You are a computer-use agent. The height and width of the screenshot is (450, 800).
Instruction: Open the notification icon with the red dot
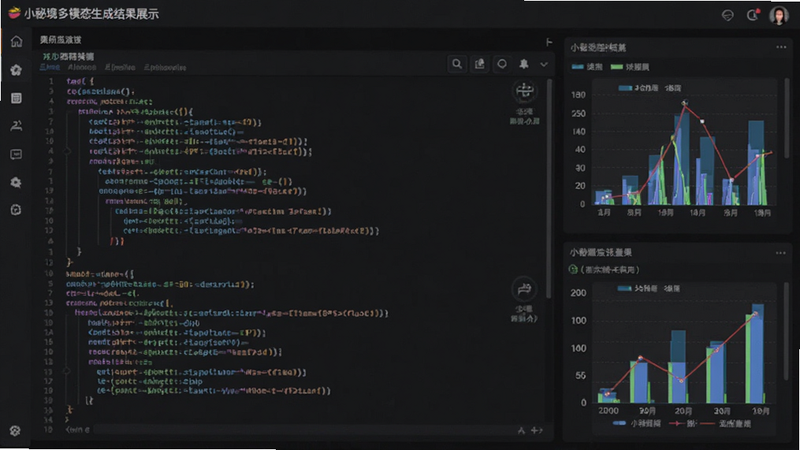pyautogui.click(x=753, y=15)
